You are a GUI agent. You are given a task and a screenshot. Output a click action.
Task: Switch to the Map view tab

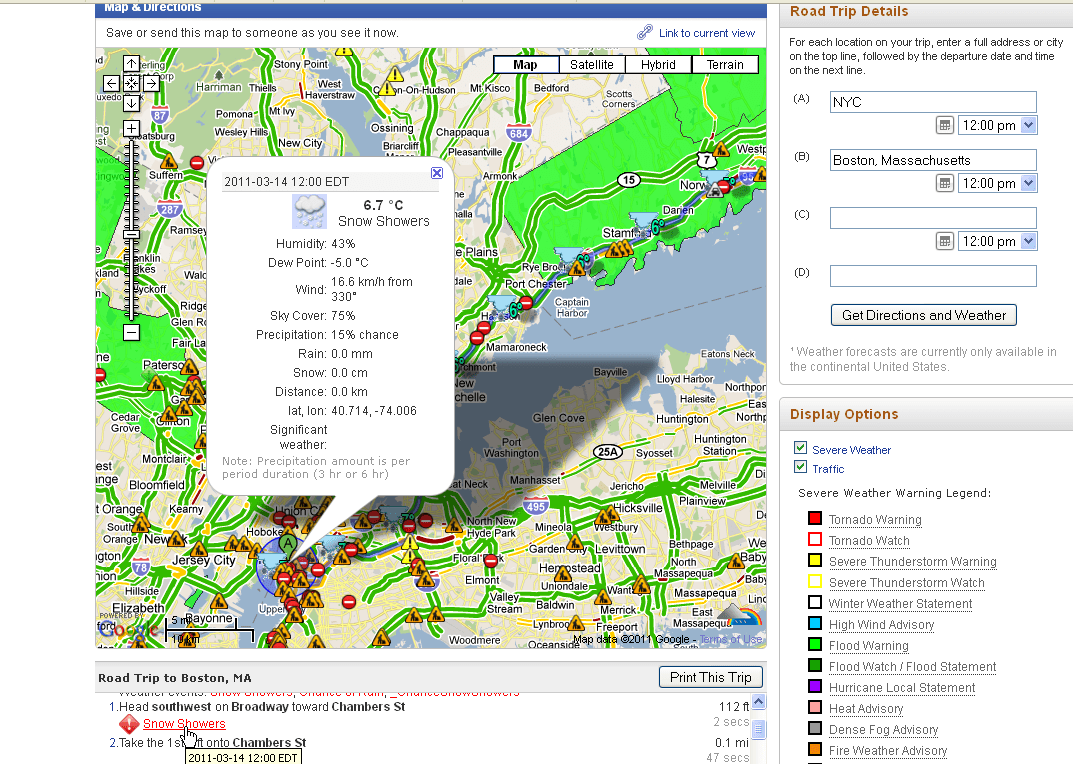point(525,64)
